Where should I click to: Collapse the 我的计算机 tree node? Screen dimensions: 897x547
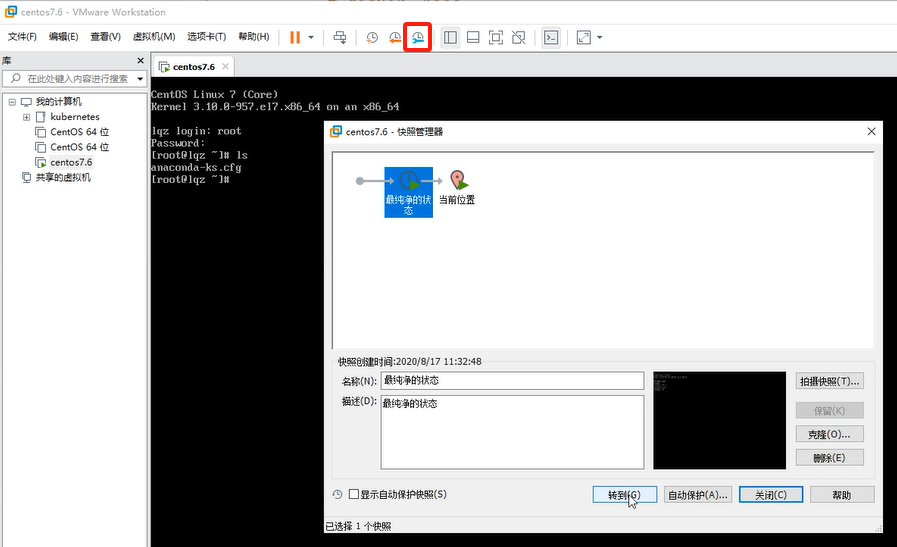[12, 102]
